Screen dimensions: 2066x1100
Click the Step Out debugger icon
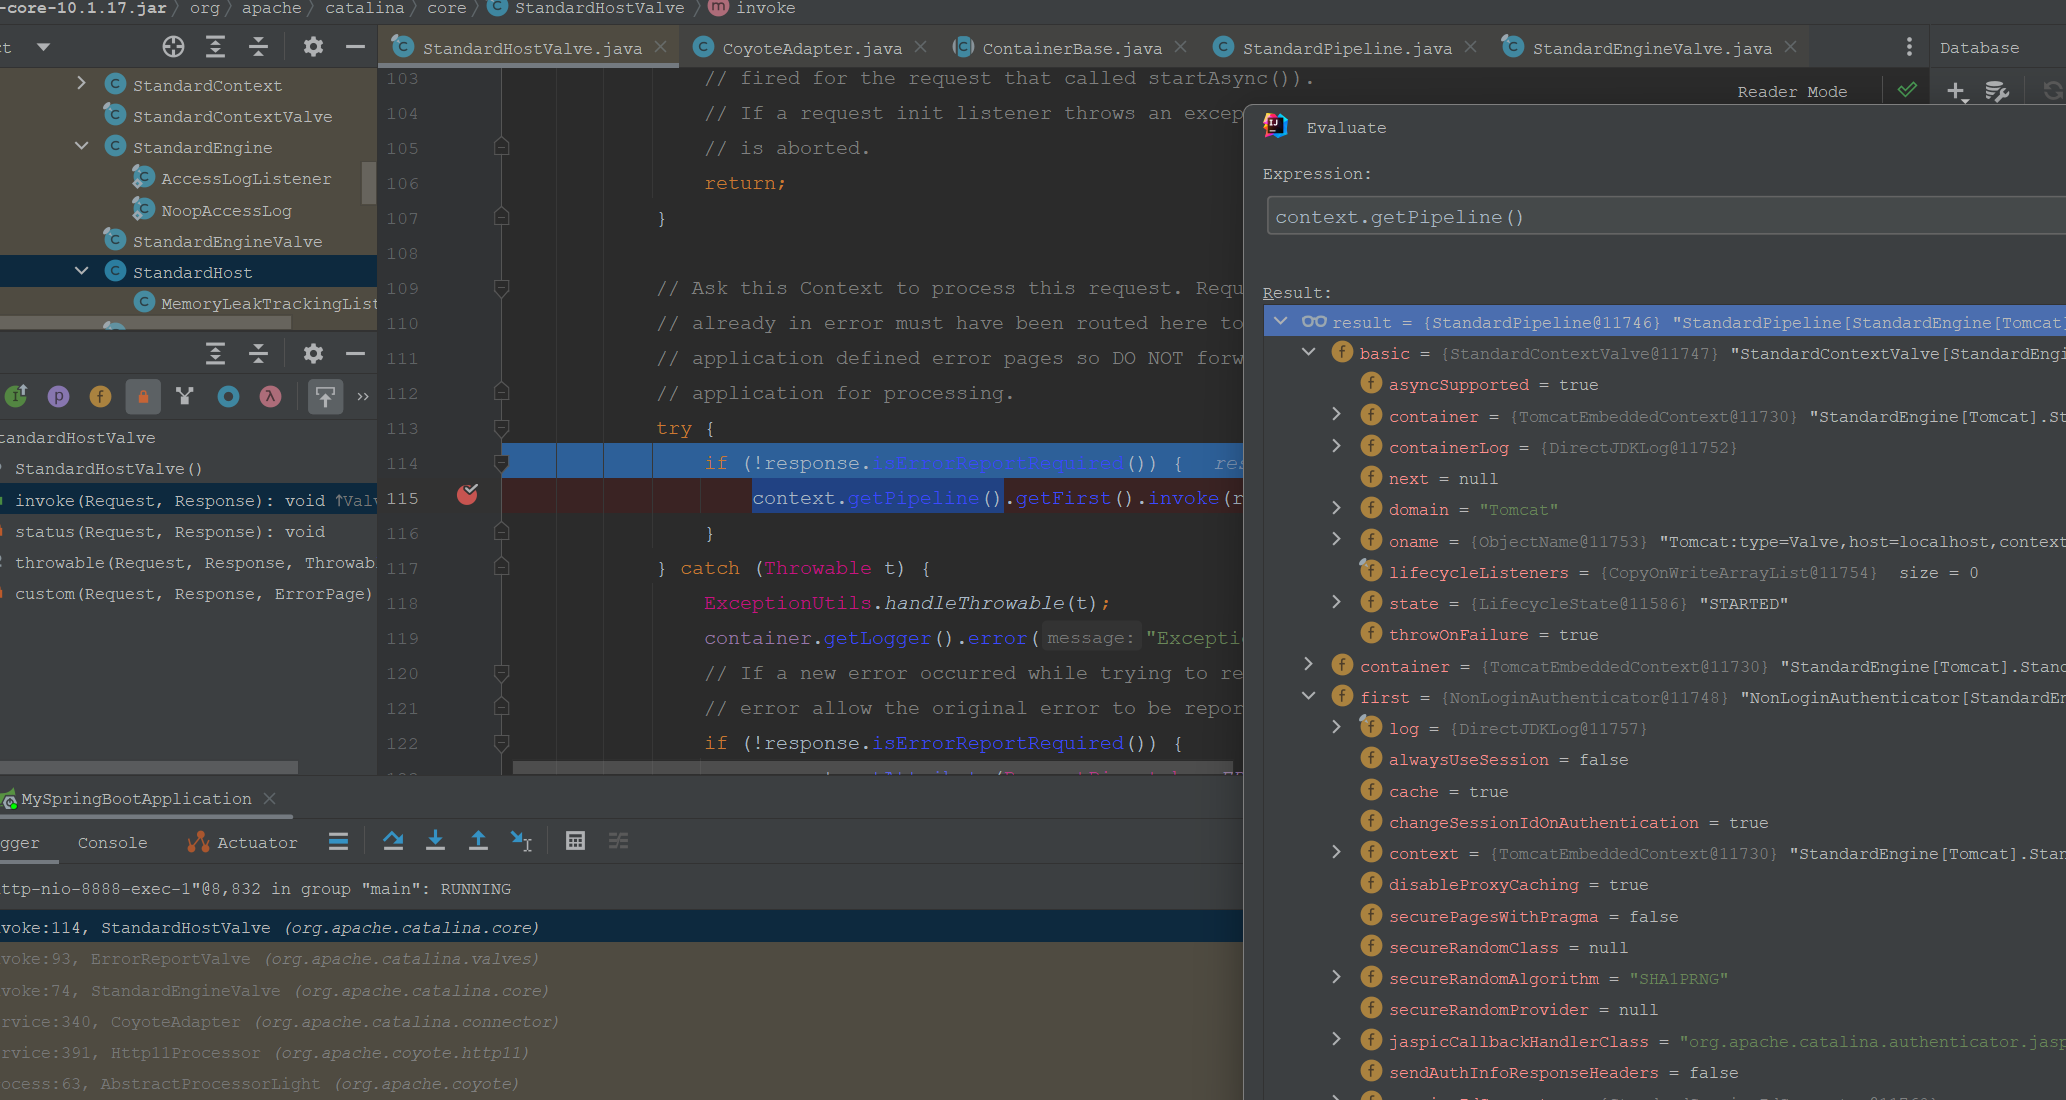[478, 841]
